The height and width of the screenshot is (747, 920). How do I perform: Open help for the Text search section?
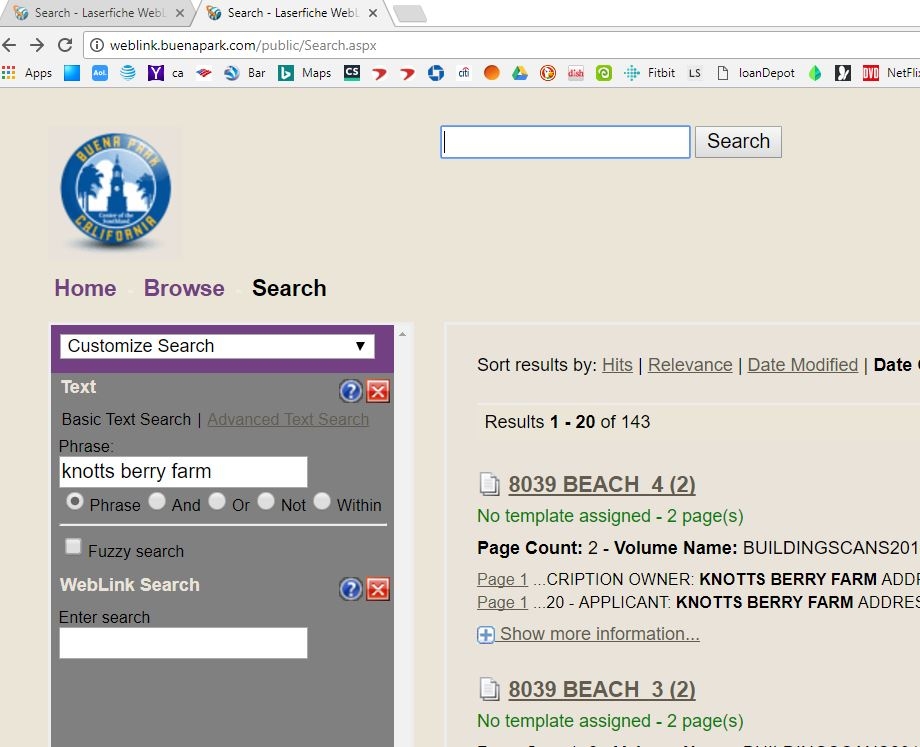pyautogui.click(x=351, y=391)
